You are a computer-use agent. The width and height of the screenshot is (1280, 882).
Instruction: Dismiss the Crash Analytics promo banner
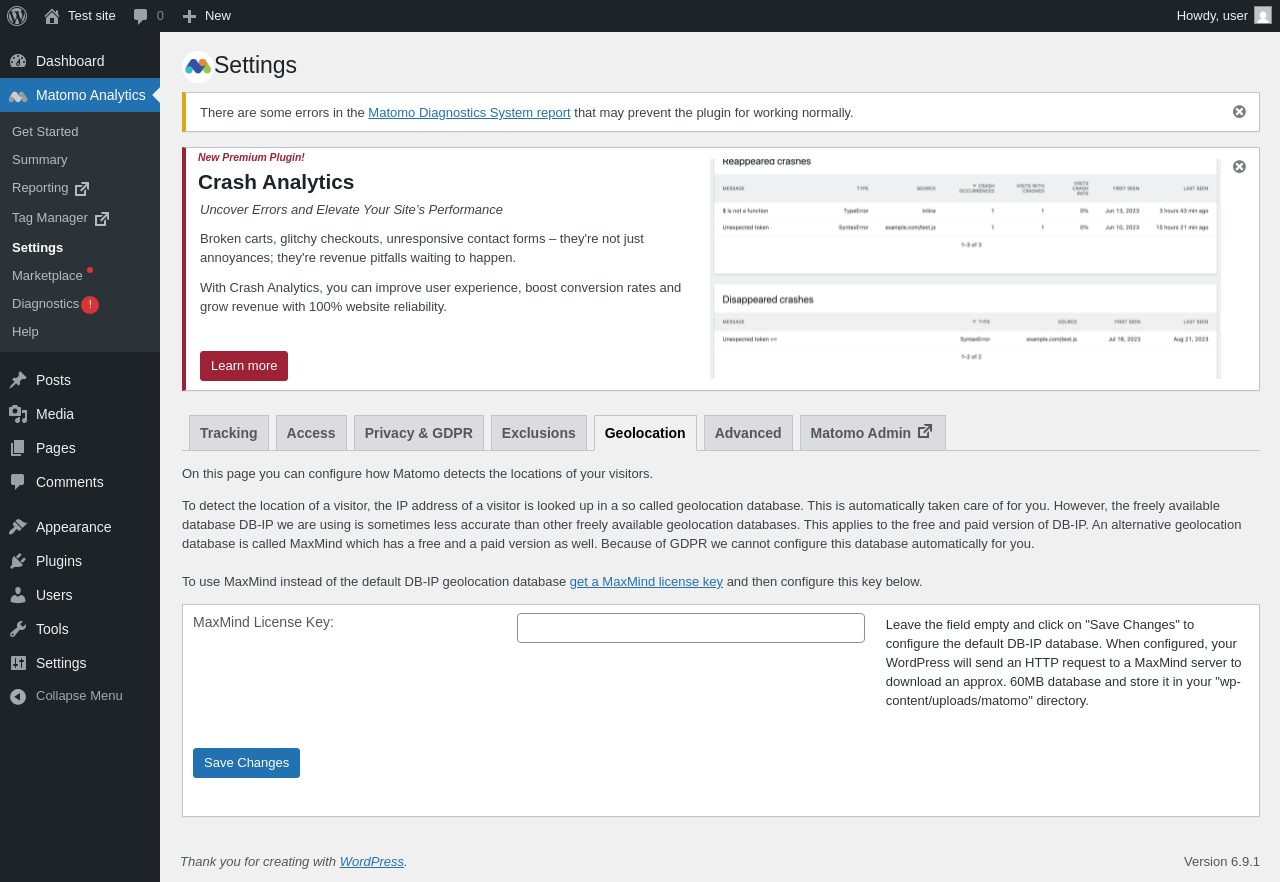click(1239, 167)
